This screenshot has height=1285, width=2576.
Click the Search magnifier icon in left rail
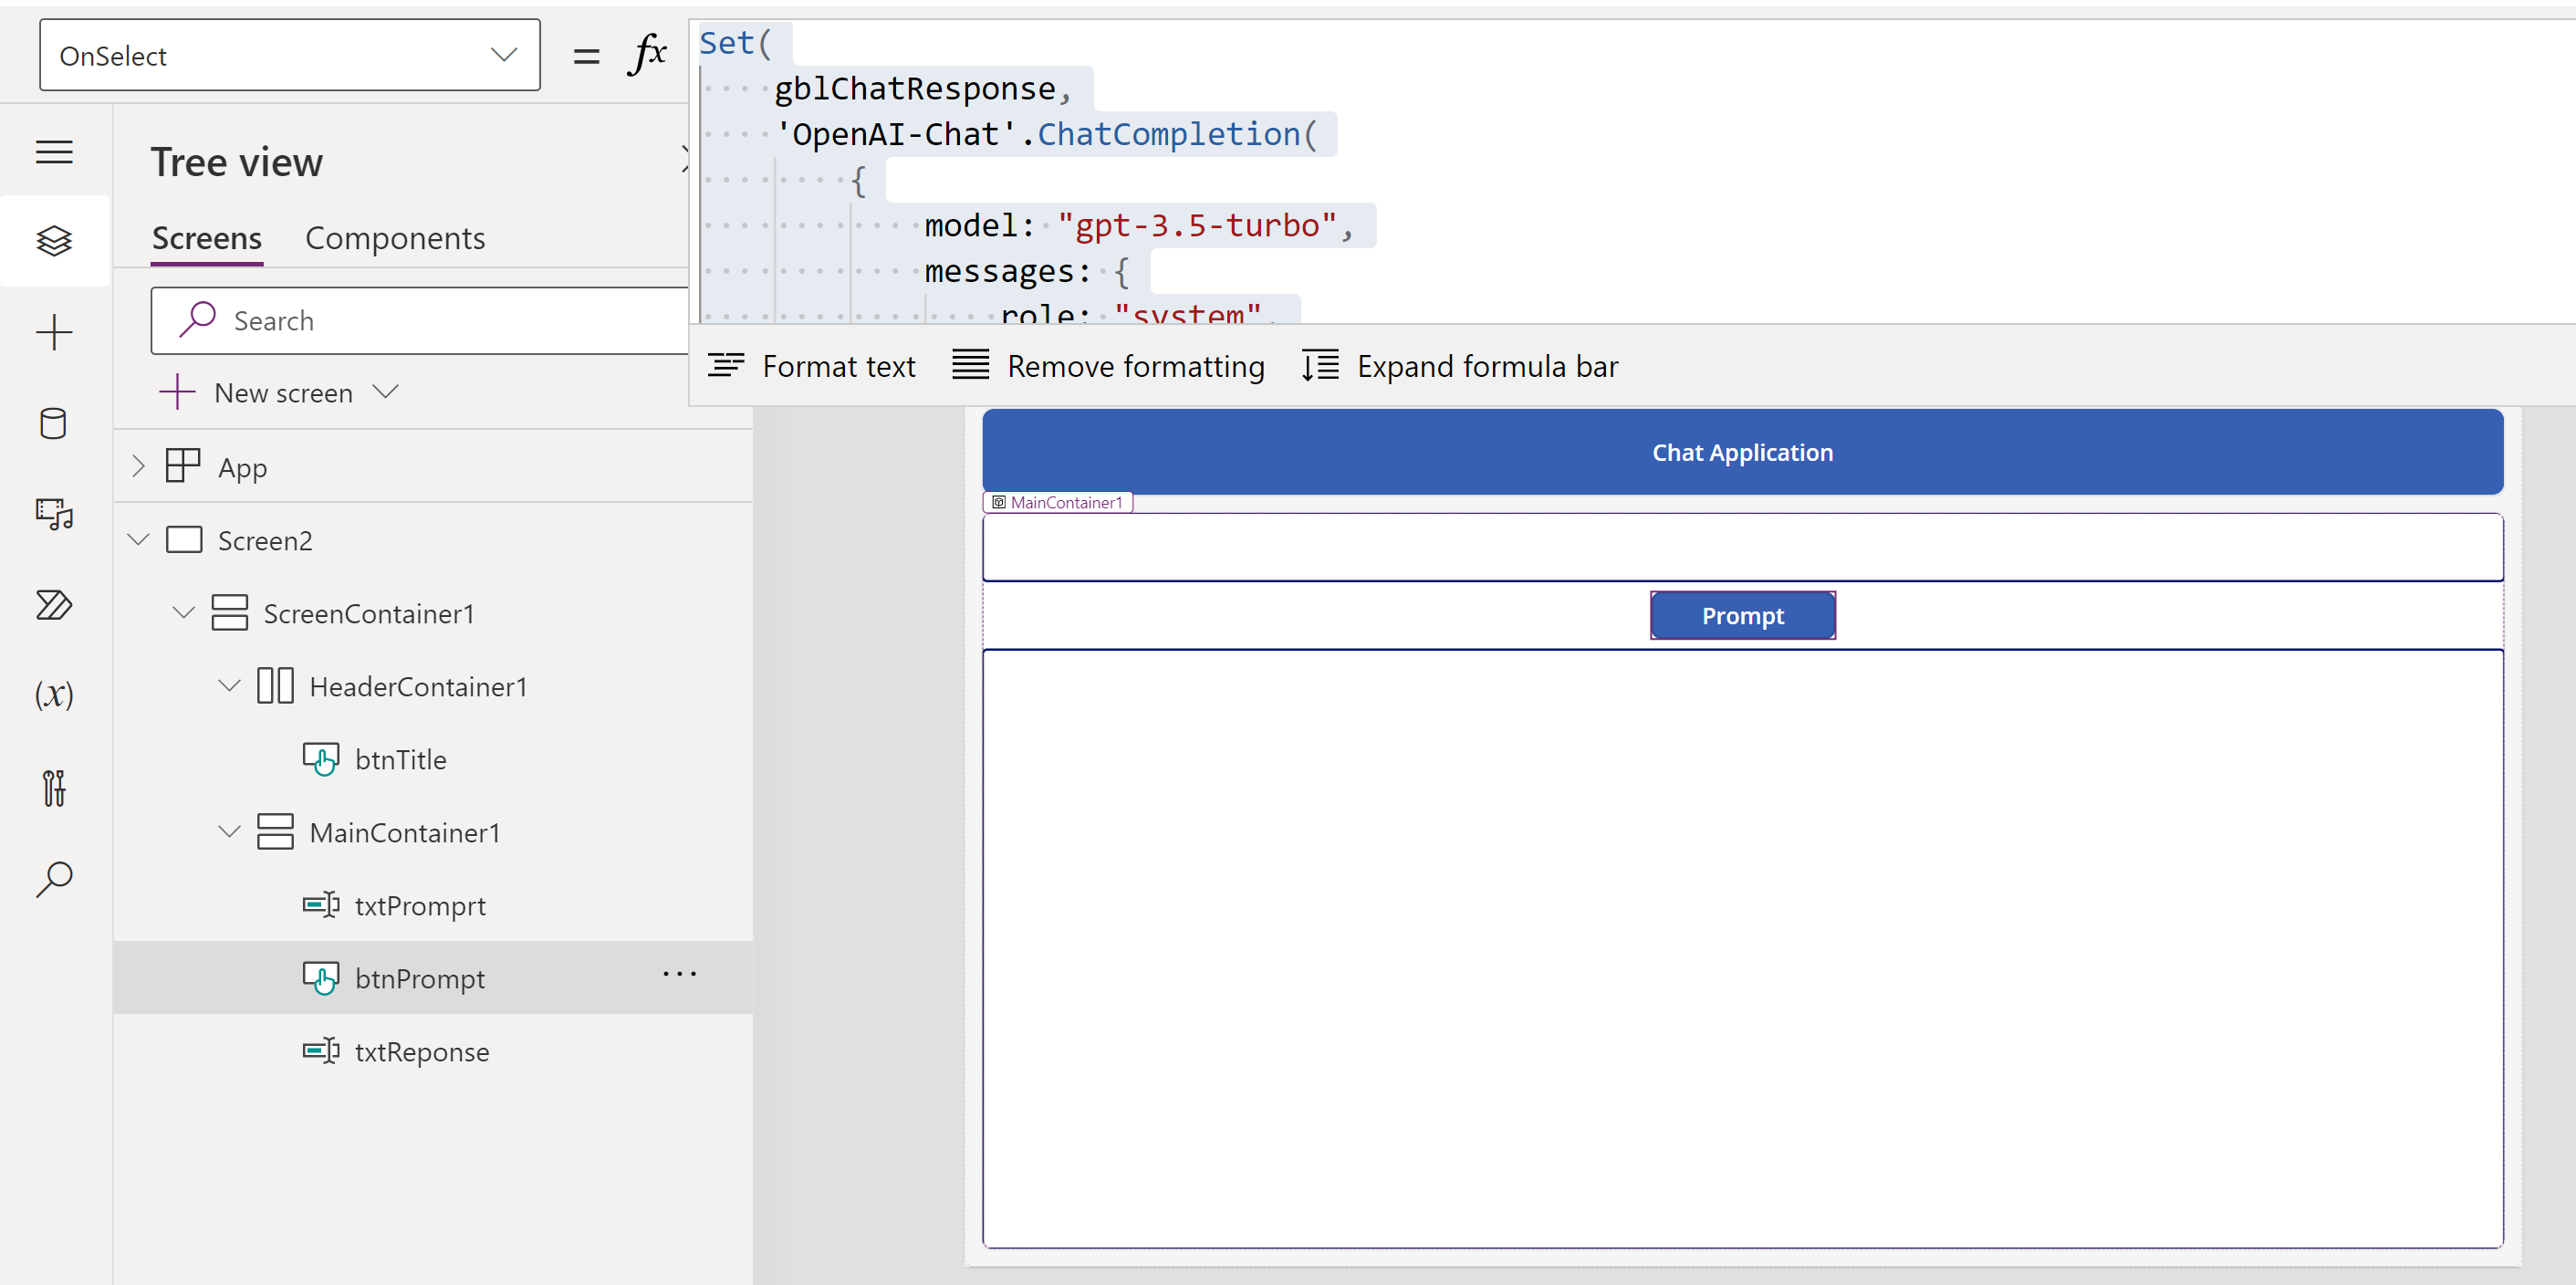(54, 879)
